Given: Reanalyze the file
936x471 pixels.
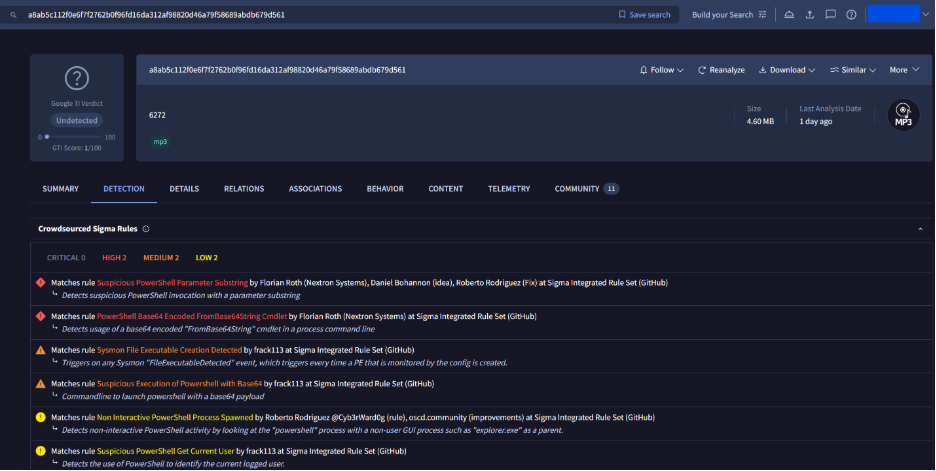Looking at the screenshot, I should click(721, 70).
